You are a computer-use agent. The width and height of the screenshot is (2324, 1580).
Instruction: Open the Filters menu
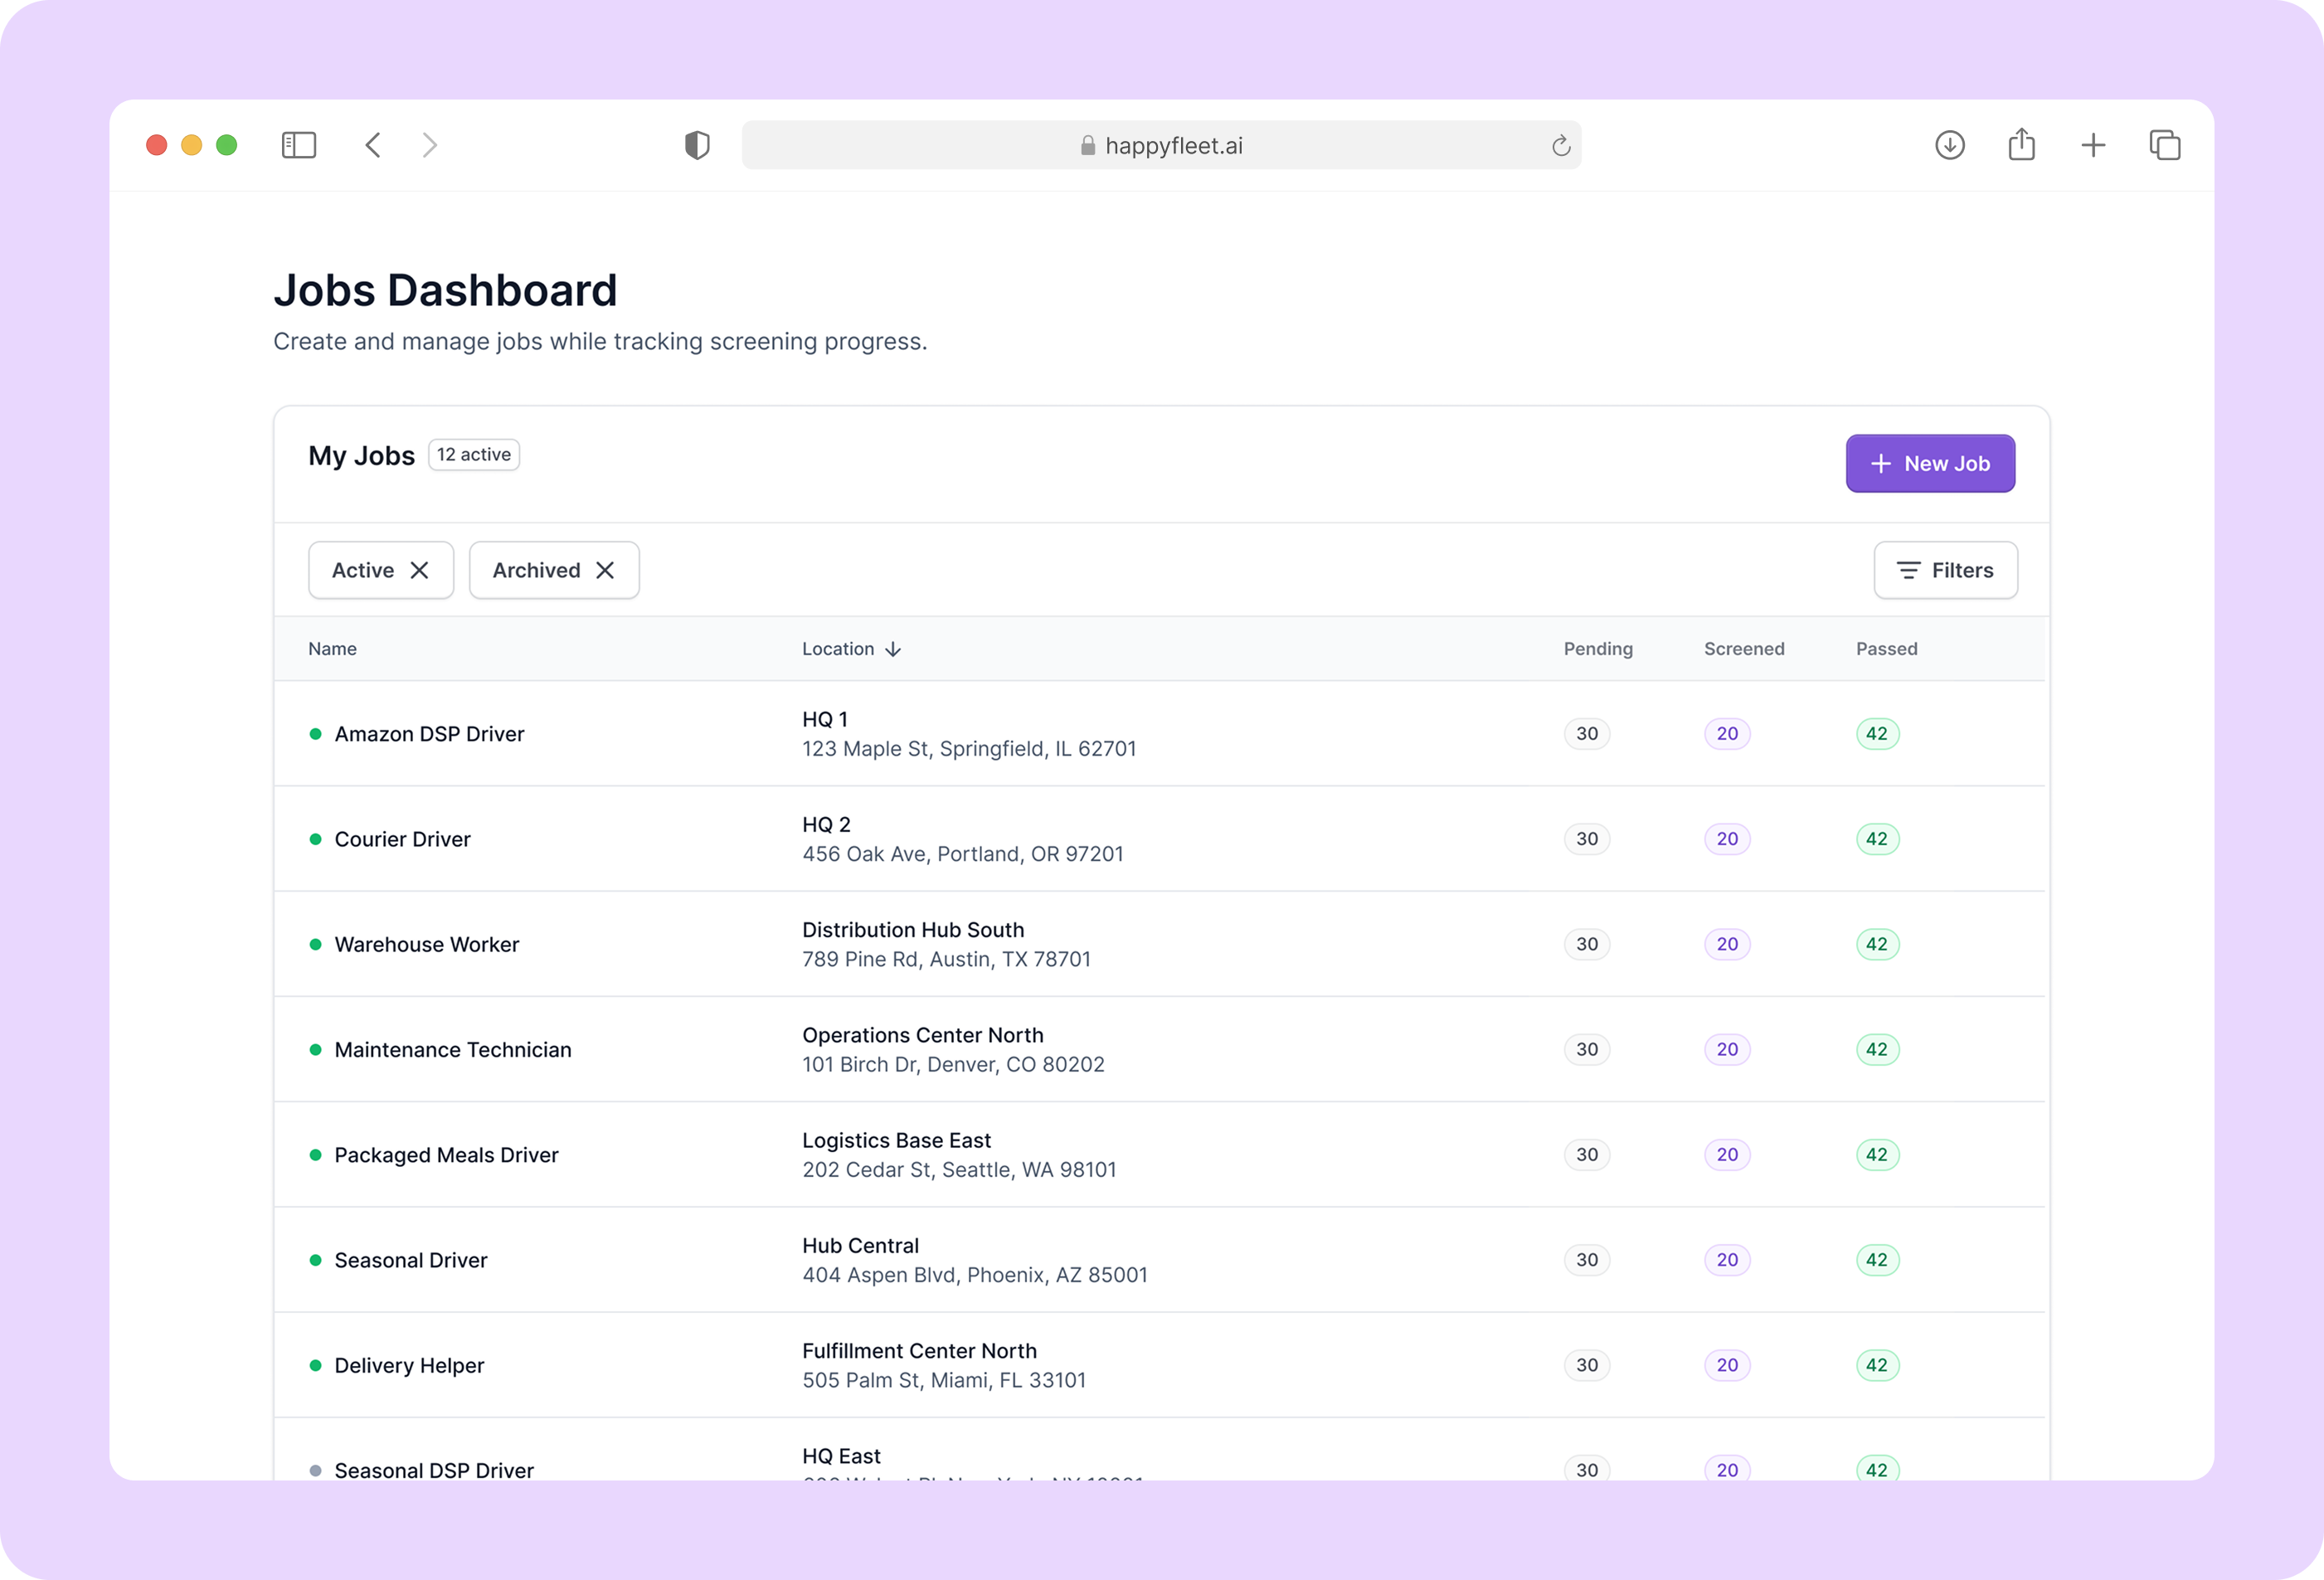[x=1945, y=570]
